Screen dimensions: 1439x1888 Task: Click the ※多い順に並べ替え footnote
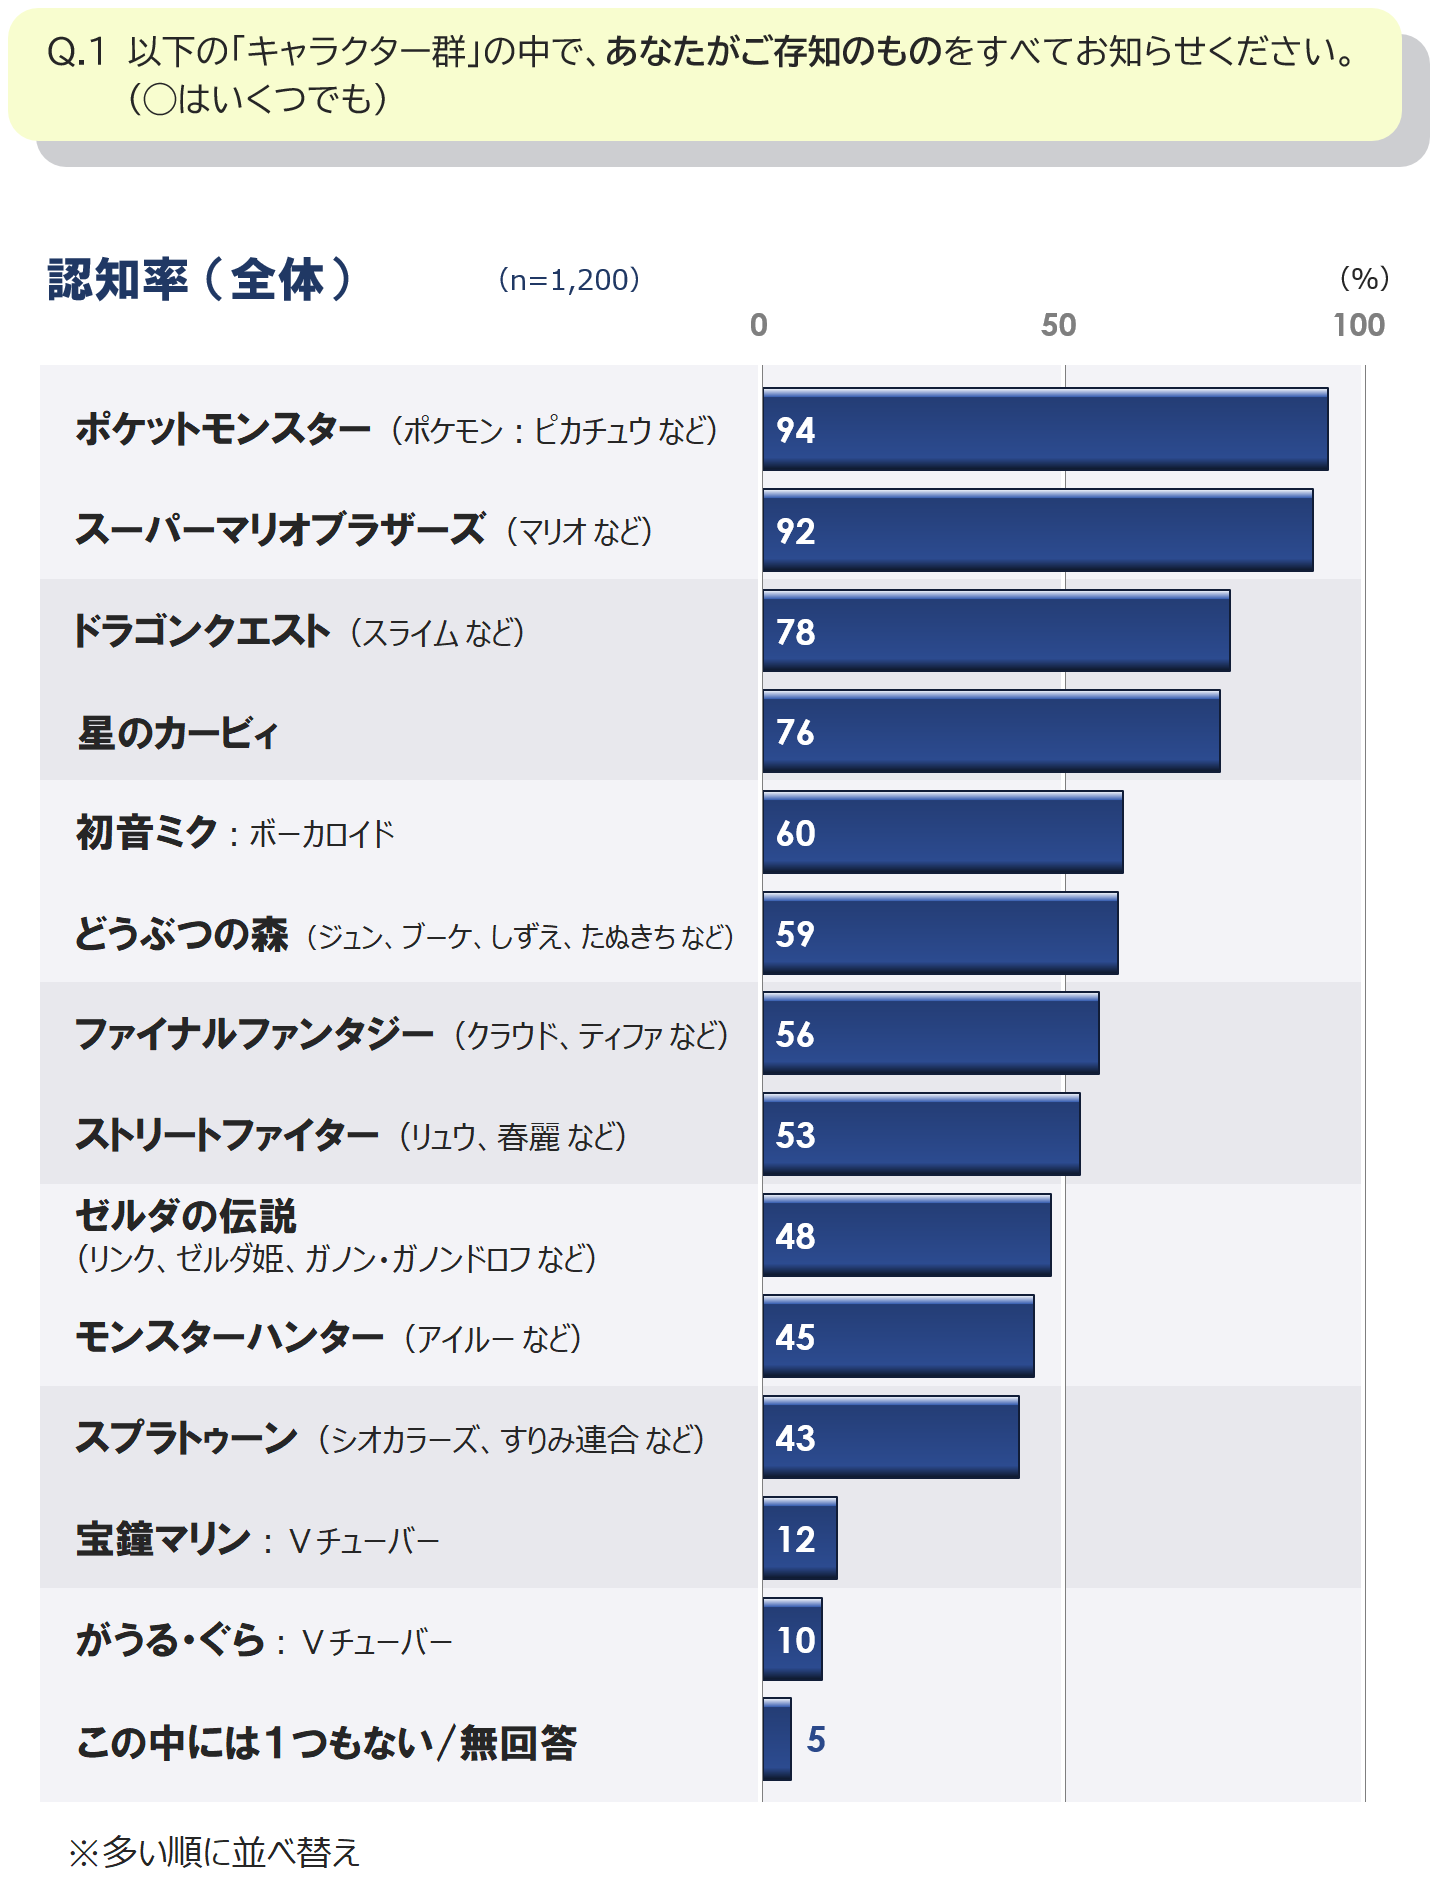(x=213, y=1852)
